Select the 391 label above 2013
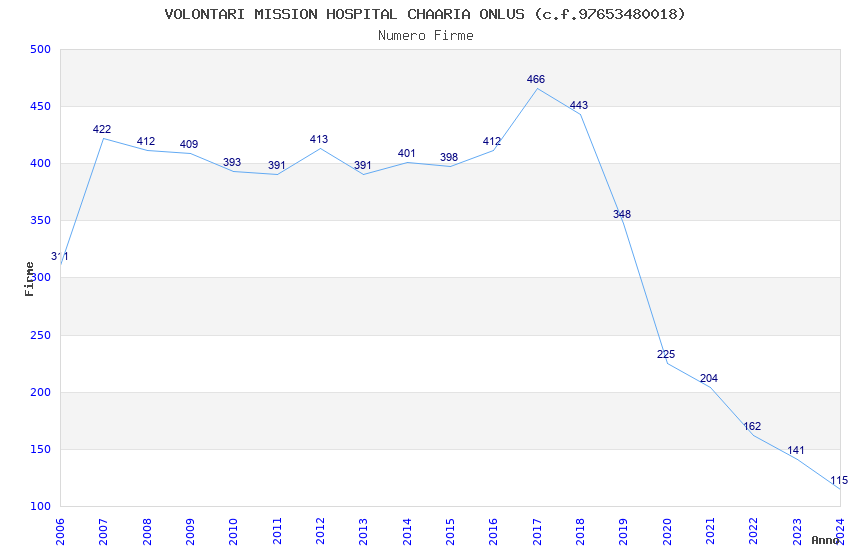The image size is (850, 550). [x=363, y=165]
